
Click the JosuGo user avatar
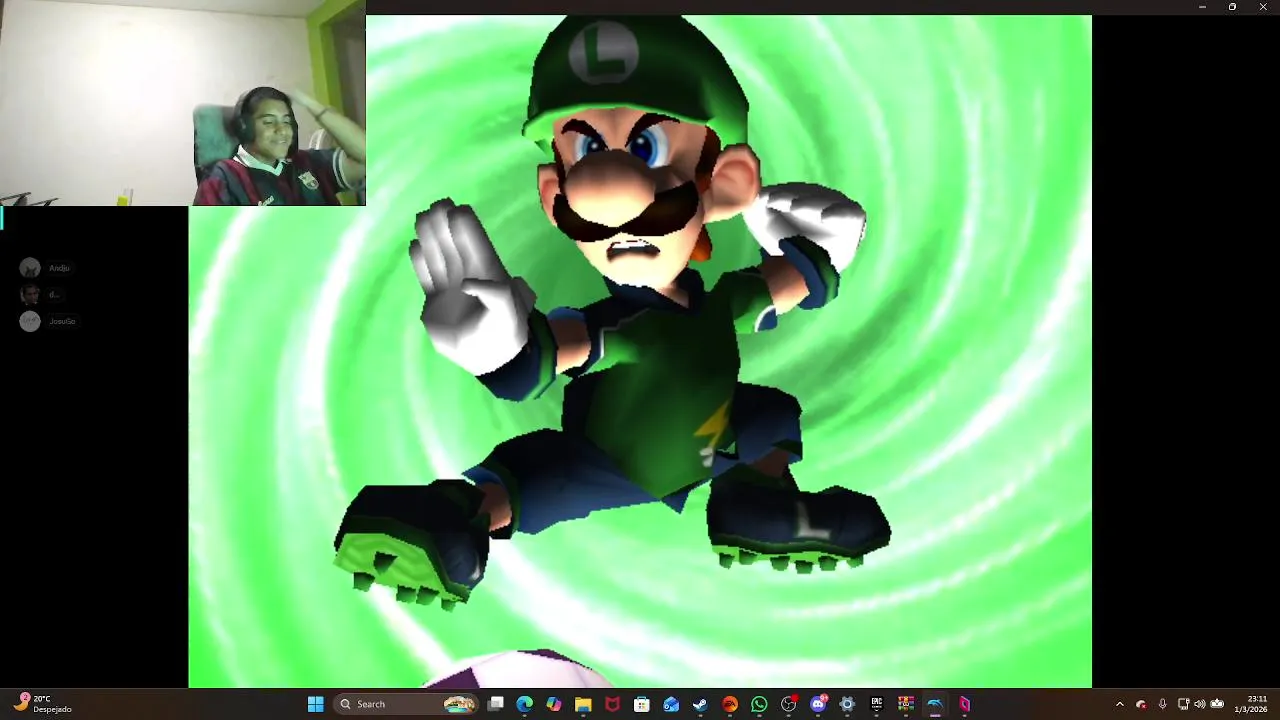point(30,321)
